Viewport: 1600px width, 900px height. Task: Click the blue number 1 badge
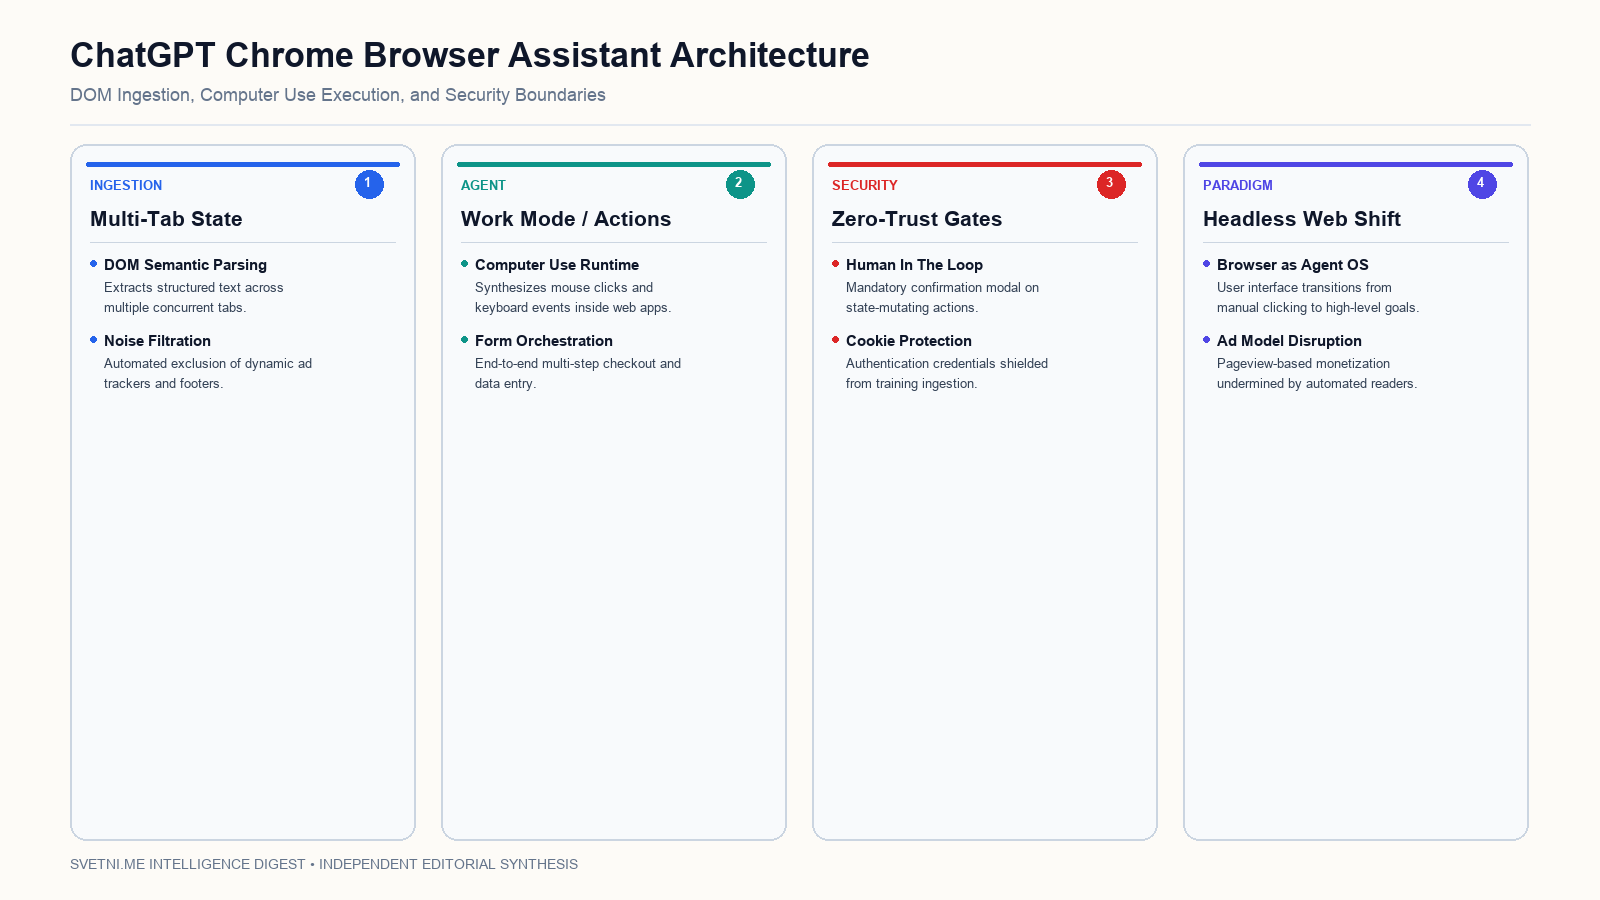tap(369, 184)
